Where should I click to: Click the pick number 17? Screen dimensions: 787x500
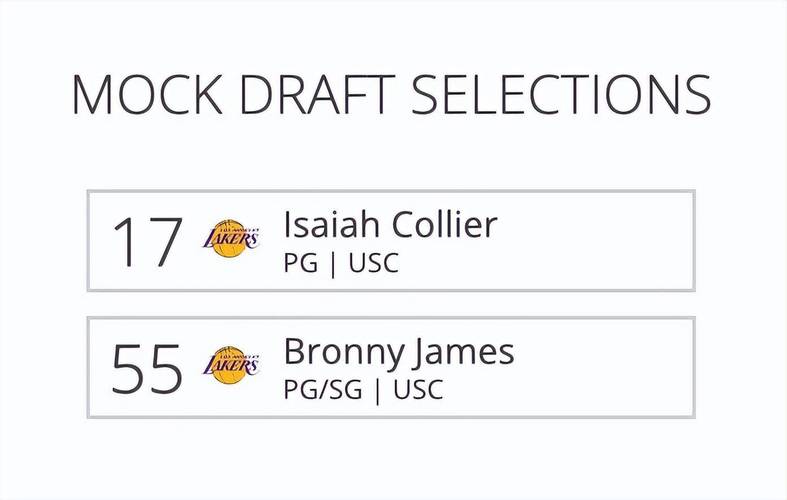click(x=147, y=241)
